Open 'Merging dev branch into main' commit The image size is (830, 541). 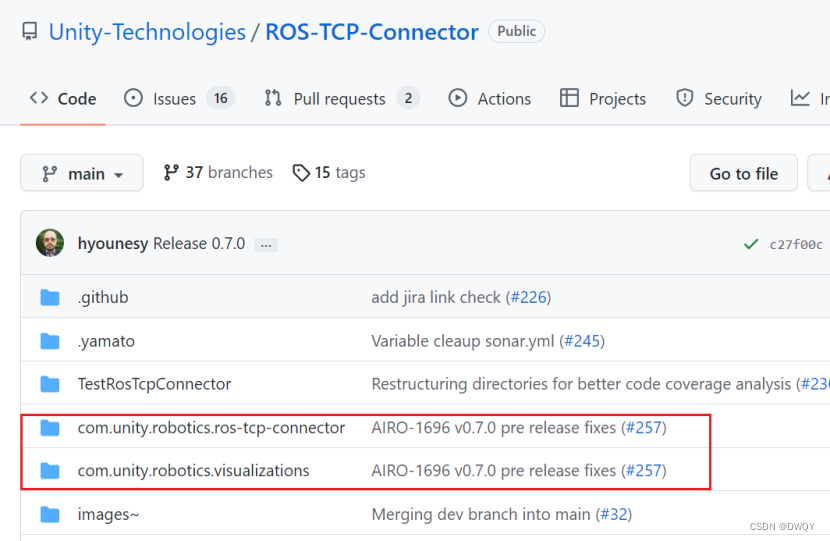(481, 514)
